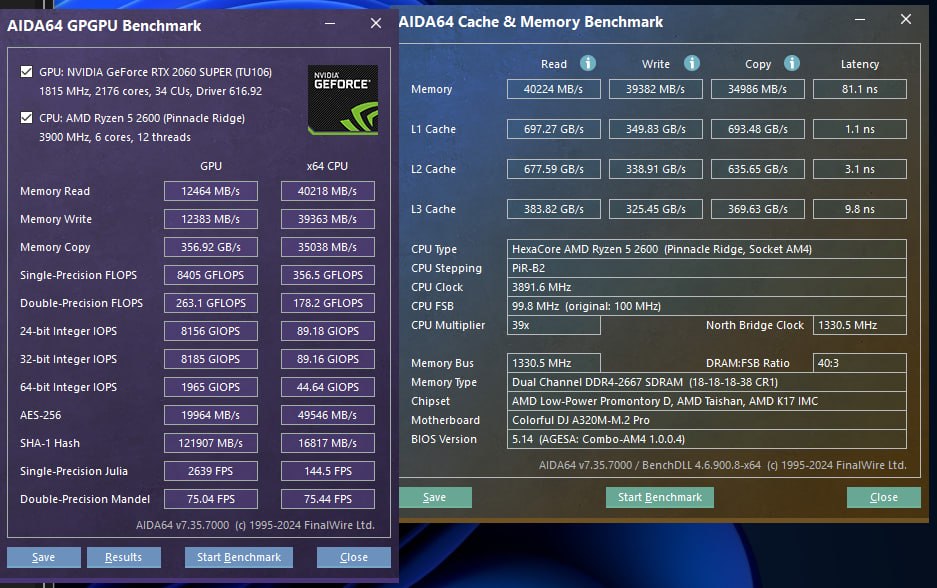This screenshot has width=937, height=588.
Task: Click North Bridge Clock field 1330.5 MHz
Action: click(x=860, y=325)
